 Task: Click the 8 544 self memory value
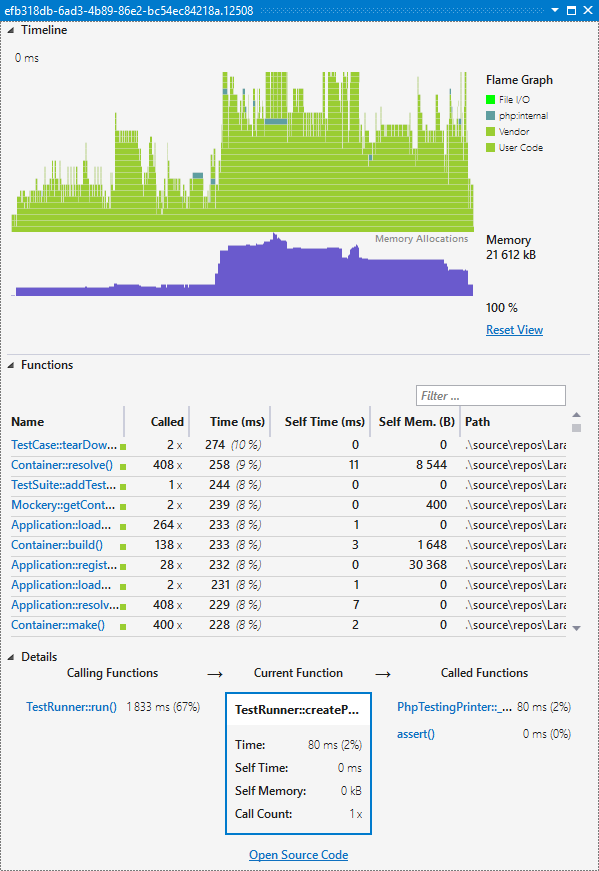pyautogui.click(x=431, y=465)
